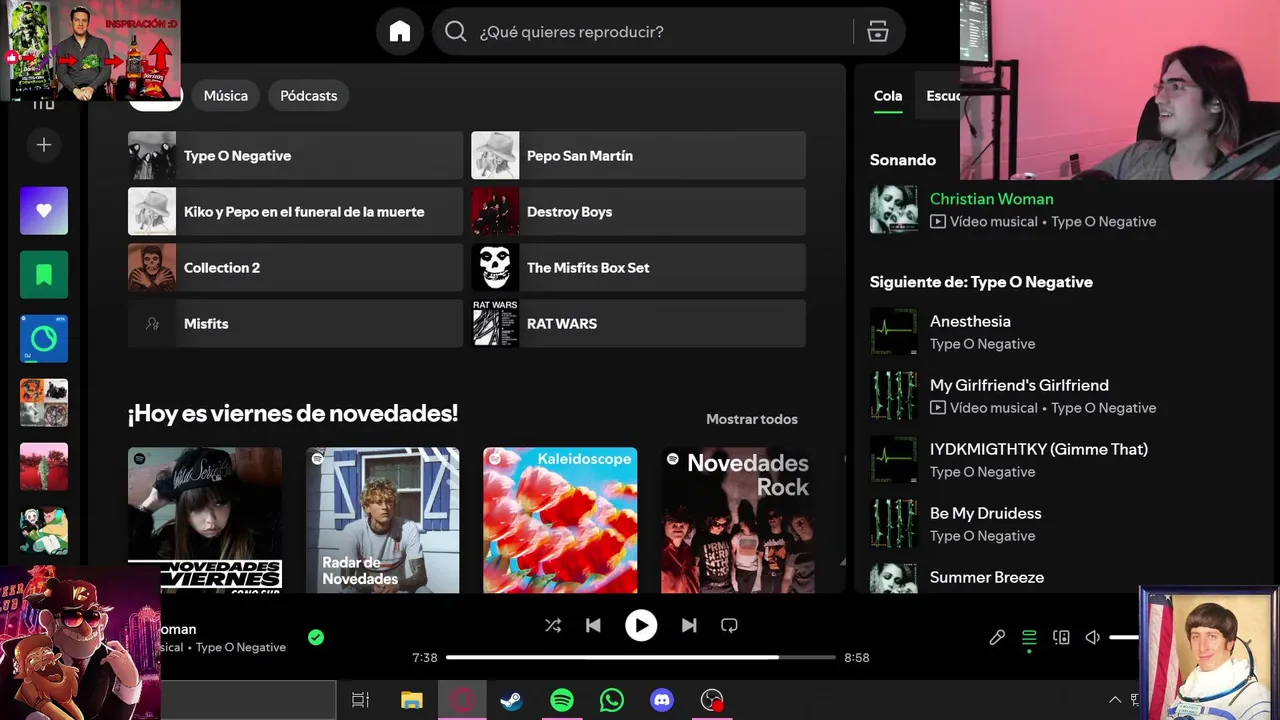Open Collection 2 shortcut tile
The height and width of the screenshot is (720, 1280).
[x=295, y=268]
